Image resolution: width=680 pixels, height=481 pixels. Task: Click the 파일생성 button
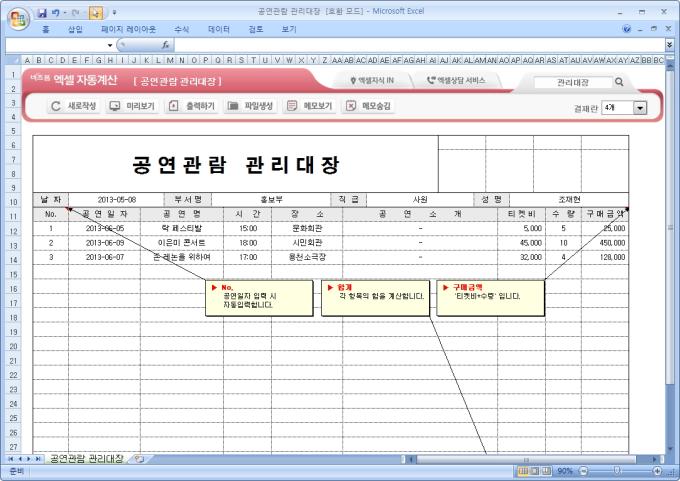pyautogui.click(x=251, y=106)
